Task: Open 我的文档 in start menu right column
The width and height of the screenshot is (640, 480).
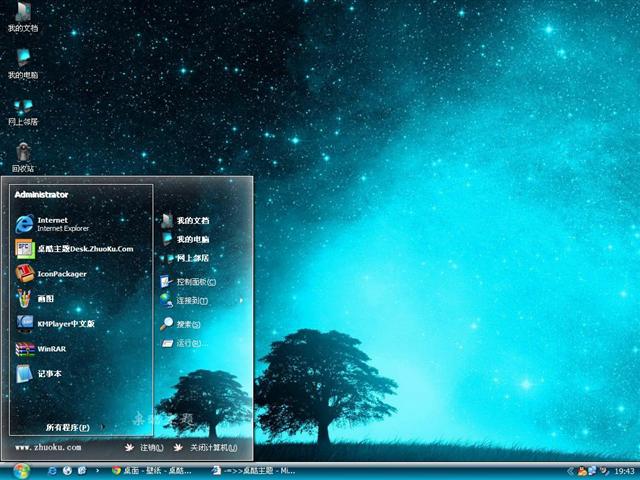Action: pos(185,220)
